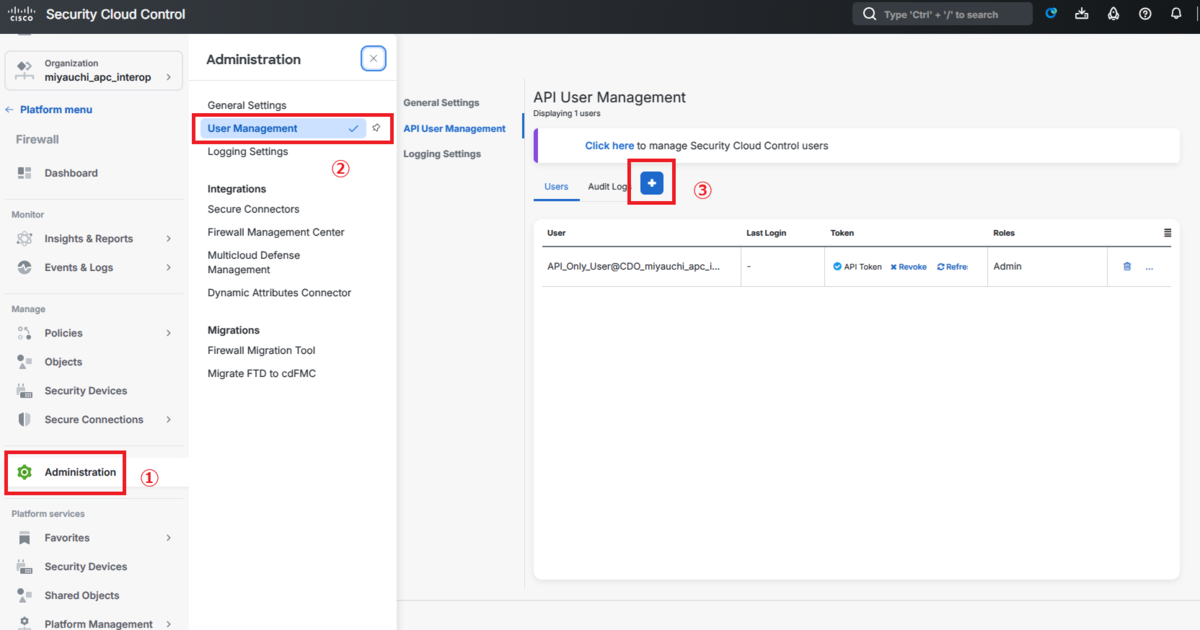Expand Insights & Reports submenu arrow

tap(168, 239)
